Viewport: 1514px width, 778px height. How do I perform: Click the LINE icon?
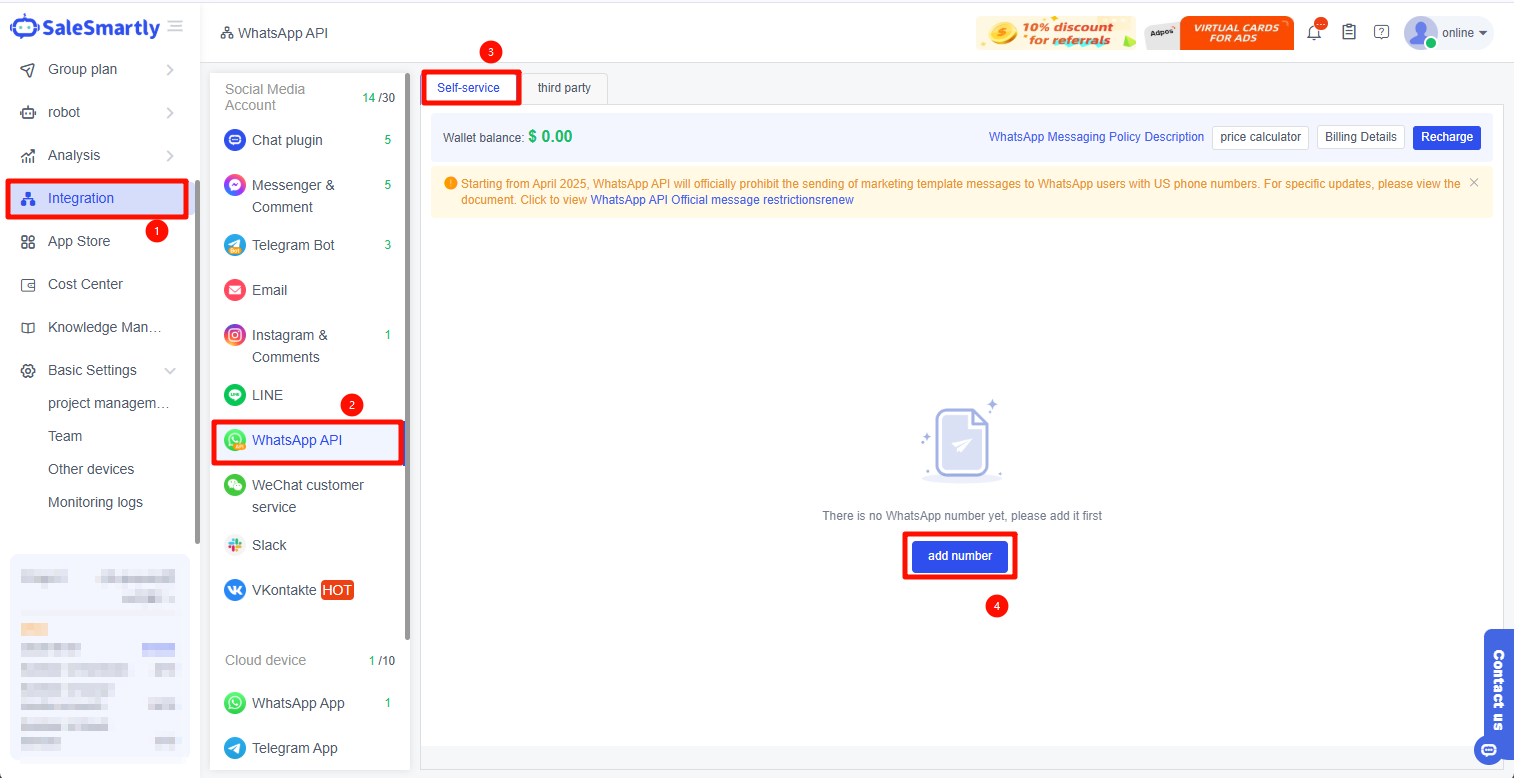235,395
